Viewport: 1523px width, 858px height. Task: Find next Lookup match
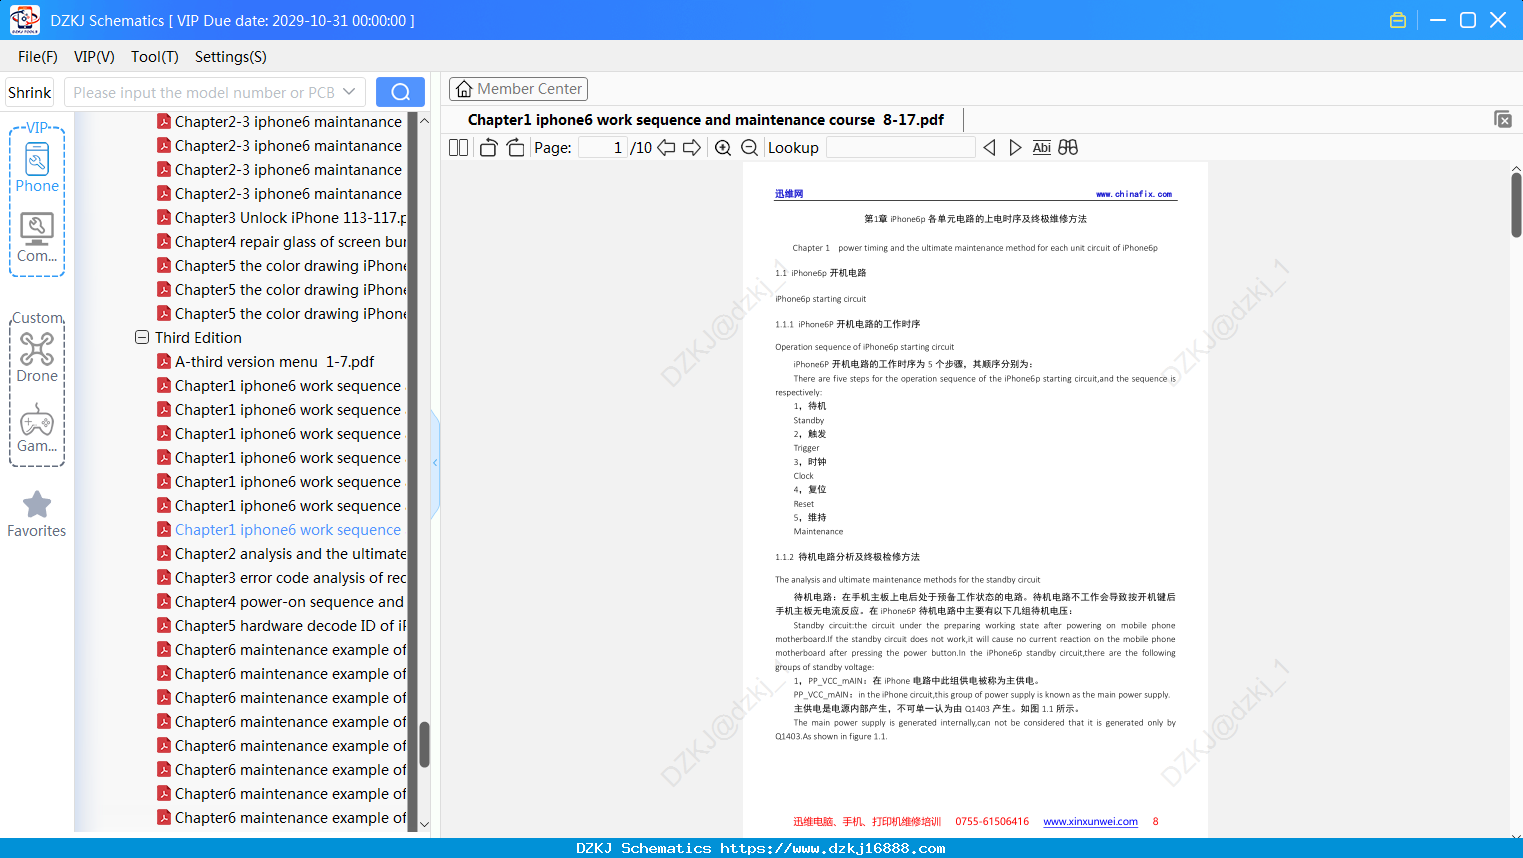tap(1015, 148)
